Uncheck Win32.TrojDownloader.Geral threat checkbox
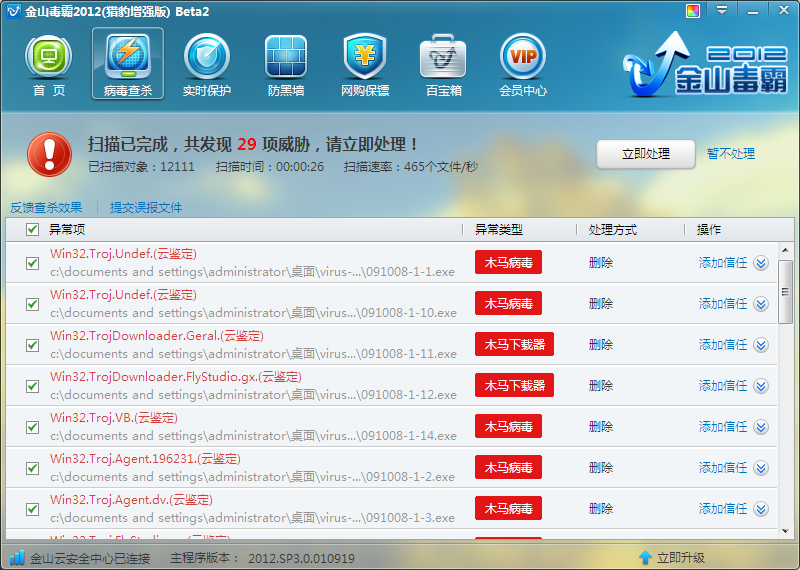The height and width of the screenshot is (570, 800). (33, 345)
